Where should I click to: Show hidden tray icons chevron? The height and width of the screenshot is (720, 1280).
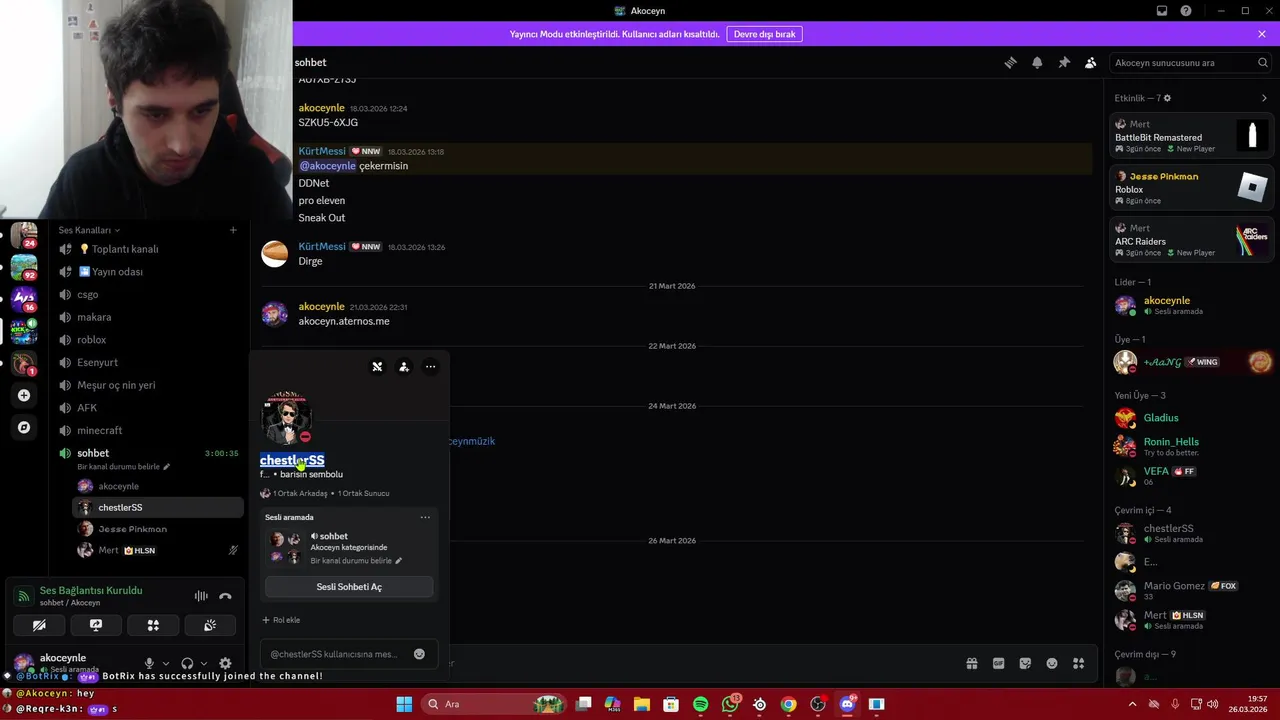1132,704
